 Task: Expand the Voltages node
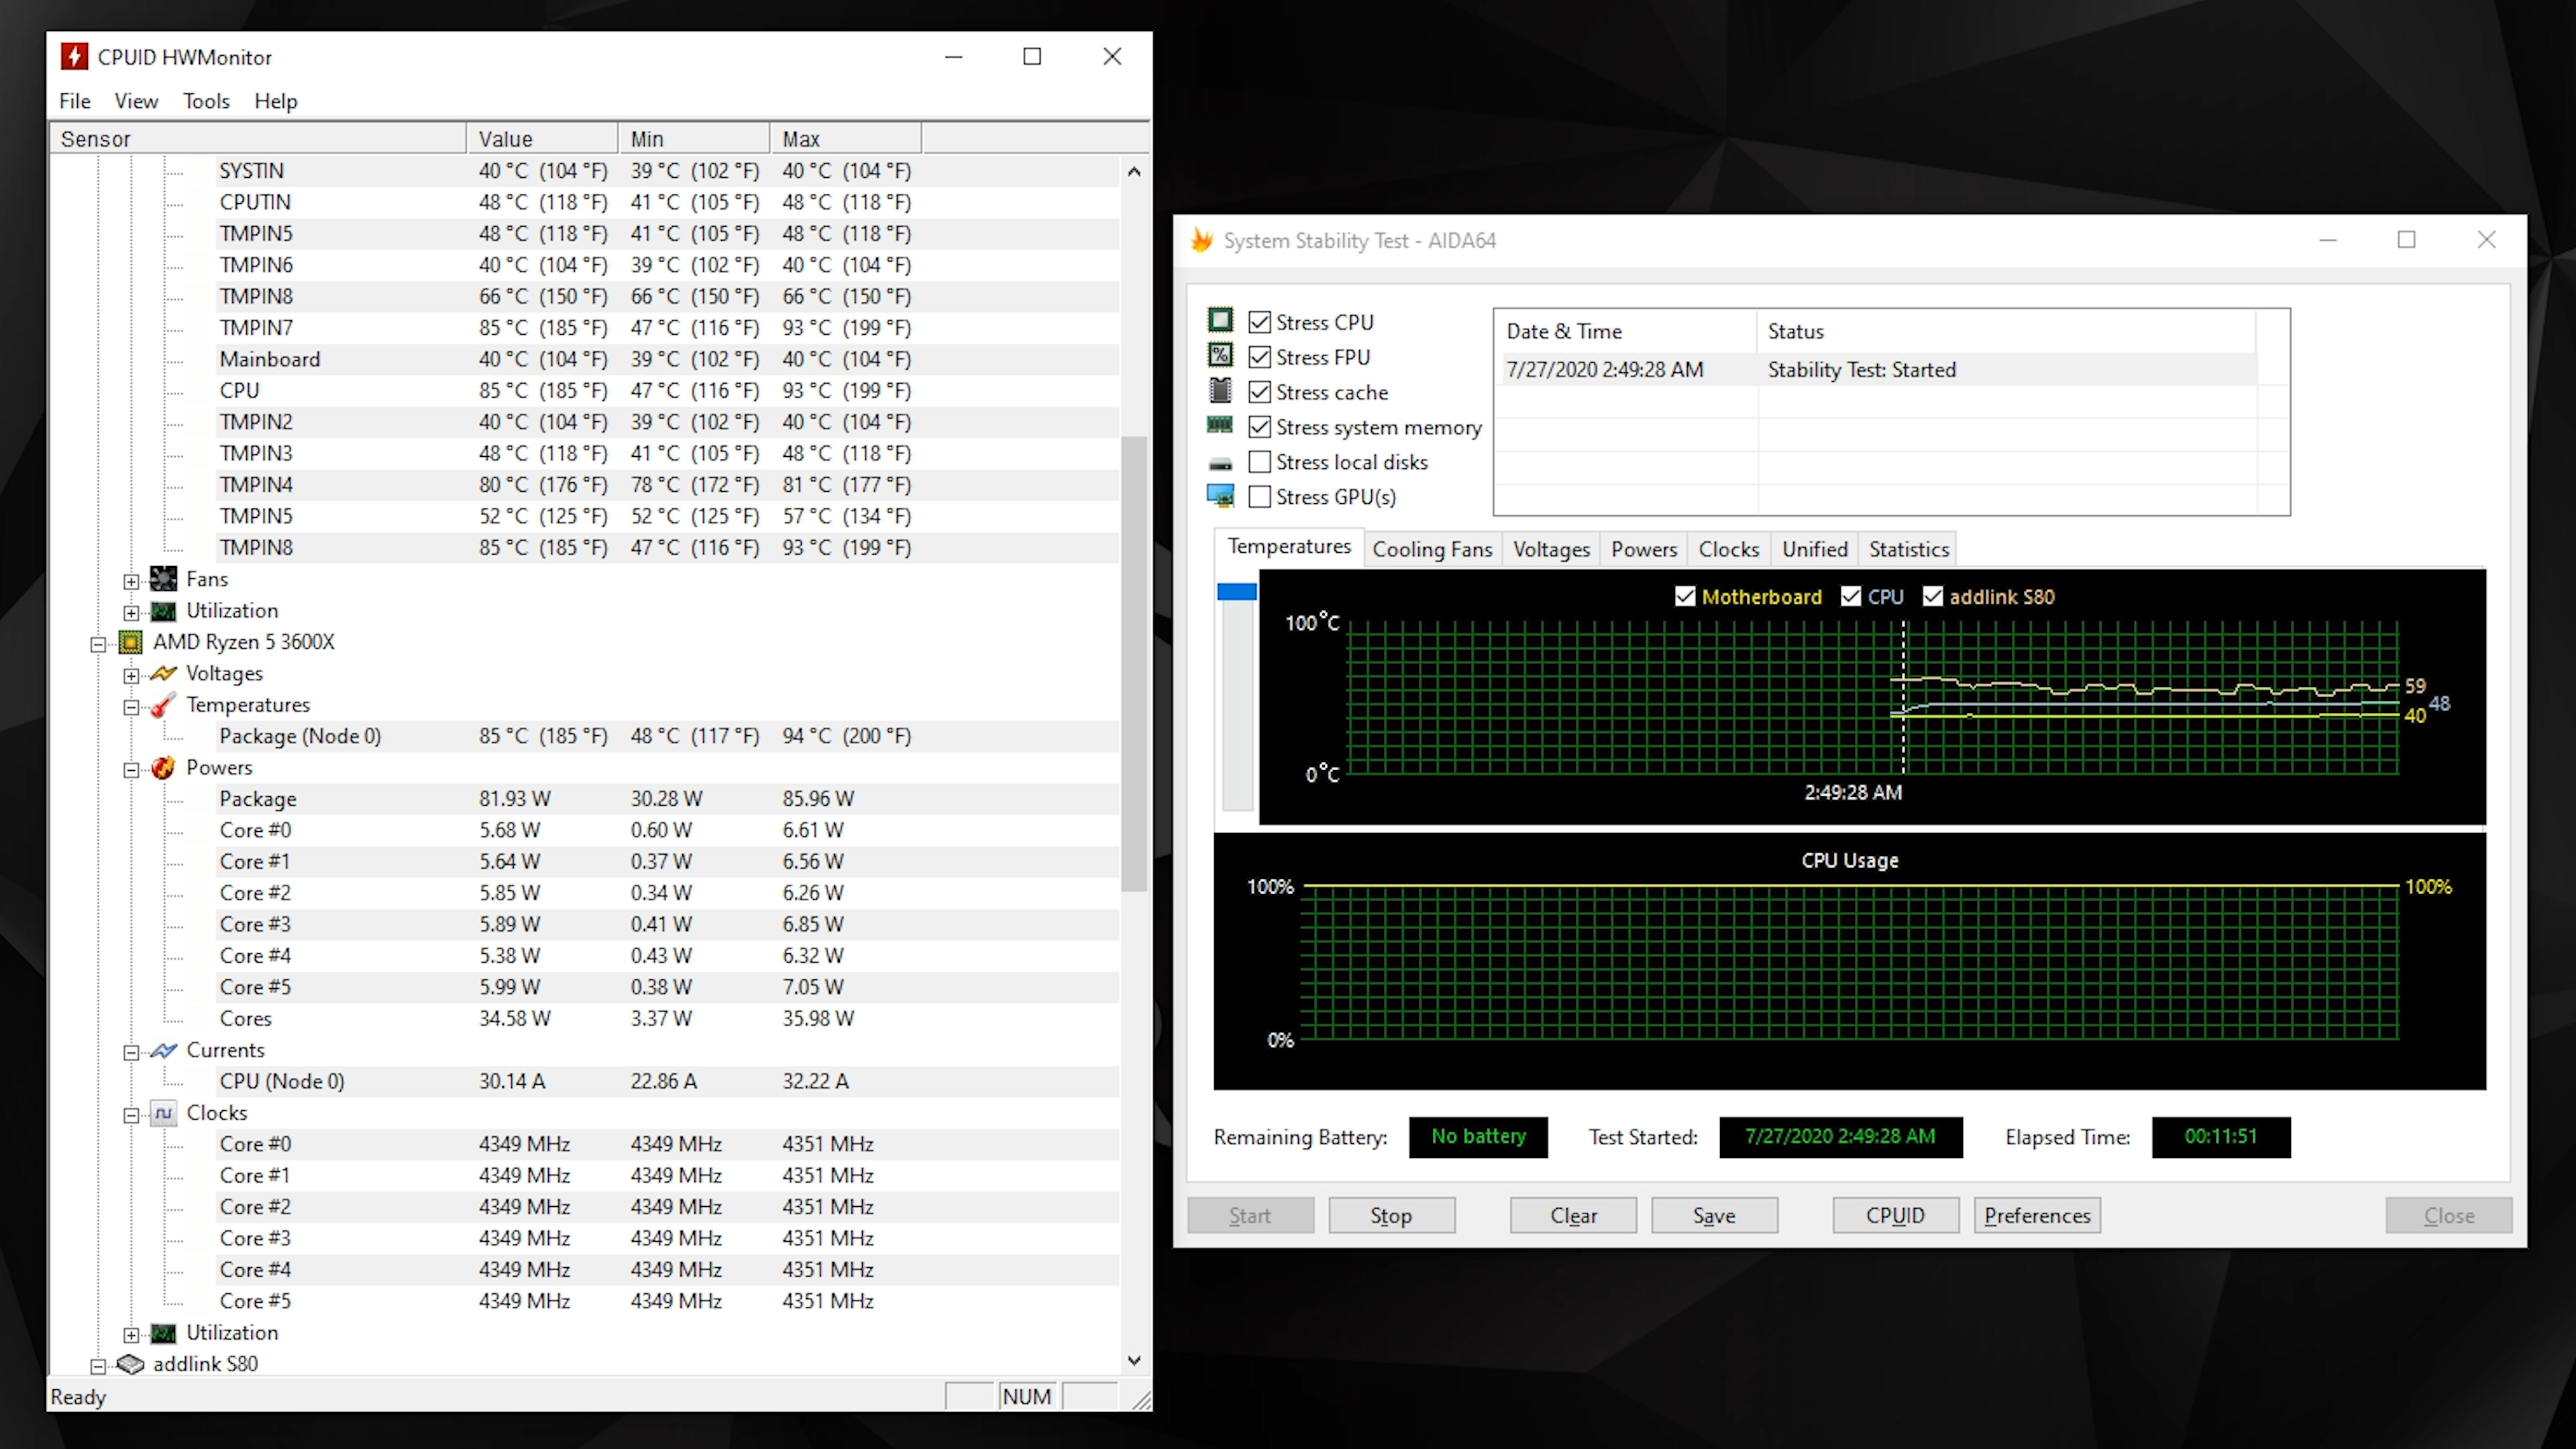tap(131, 675)
